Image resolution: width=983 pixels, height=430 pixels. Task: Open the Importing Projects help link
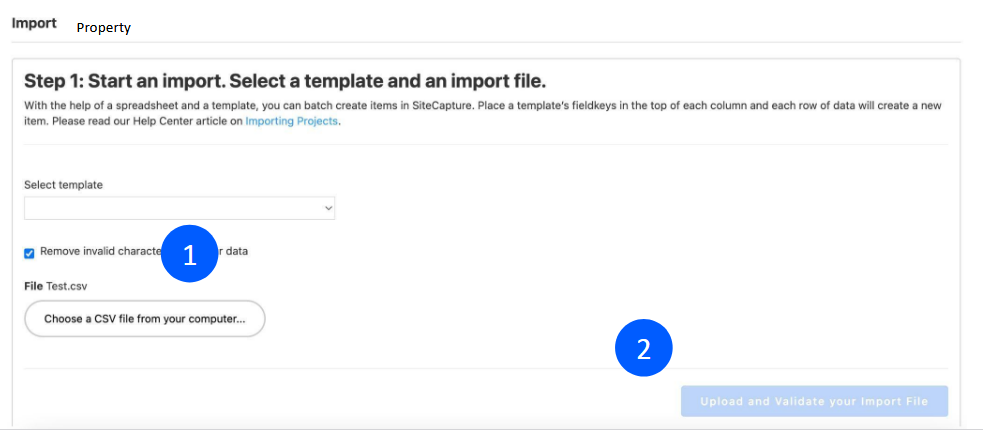(291, 122)
